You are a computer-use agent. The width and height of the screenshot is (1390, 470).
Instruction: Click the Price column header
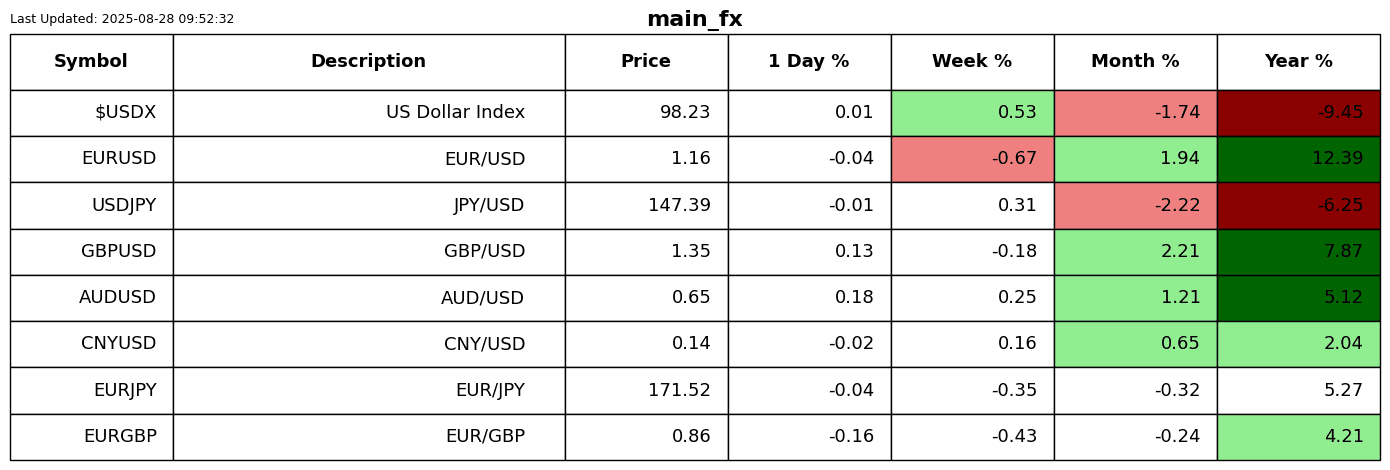point(646,62)
